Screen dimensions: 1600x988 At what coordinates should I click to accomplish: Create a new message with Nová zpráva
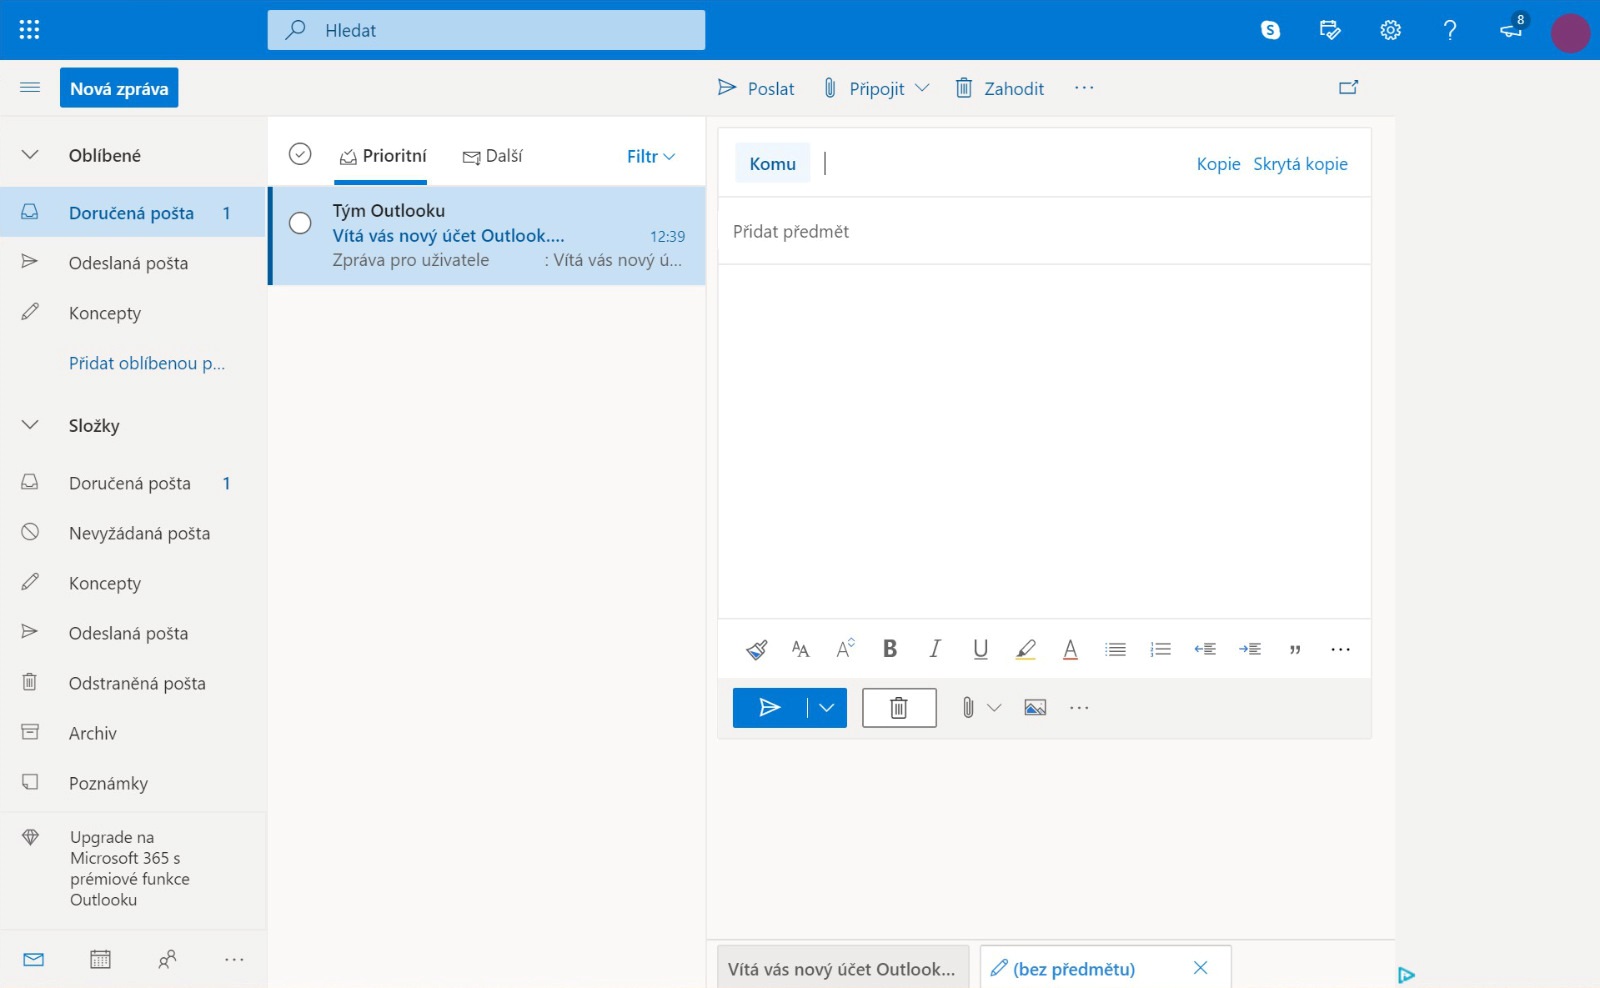tap(120, 87)
